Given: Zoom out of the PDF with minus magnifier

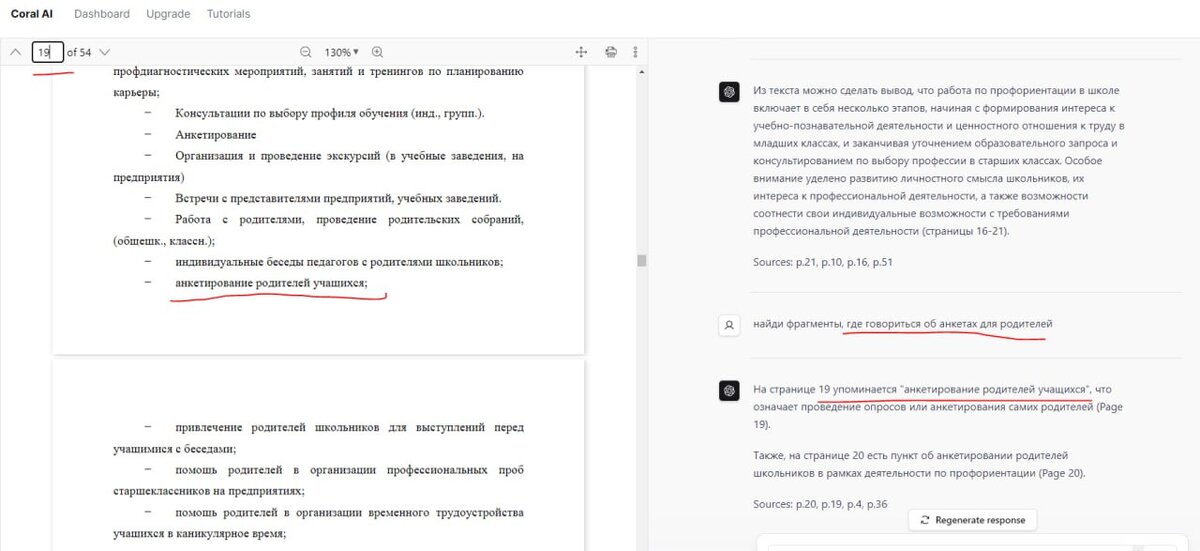Looking at the screenshot, I should click(x=306, y=52).
